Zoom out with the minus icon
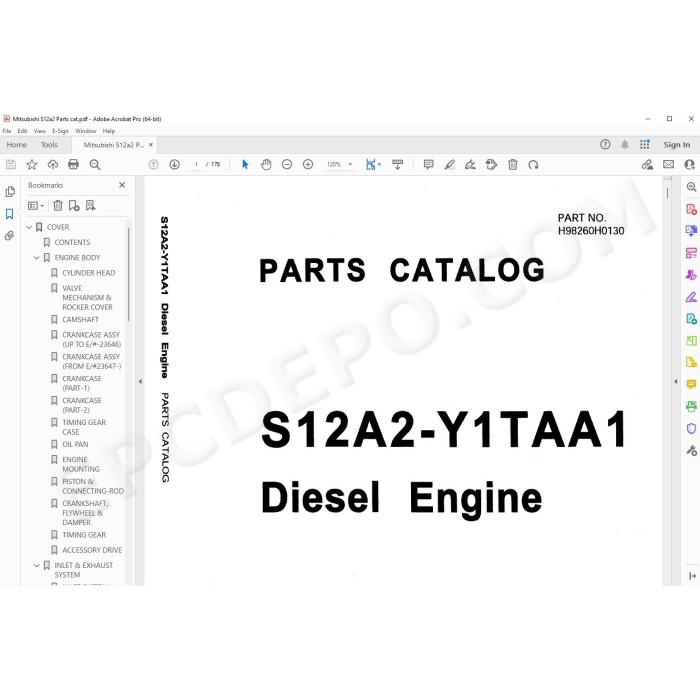700x700 pixels. point(287,165)
